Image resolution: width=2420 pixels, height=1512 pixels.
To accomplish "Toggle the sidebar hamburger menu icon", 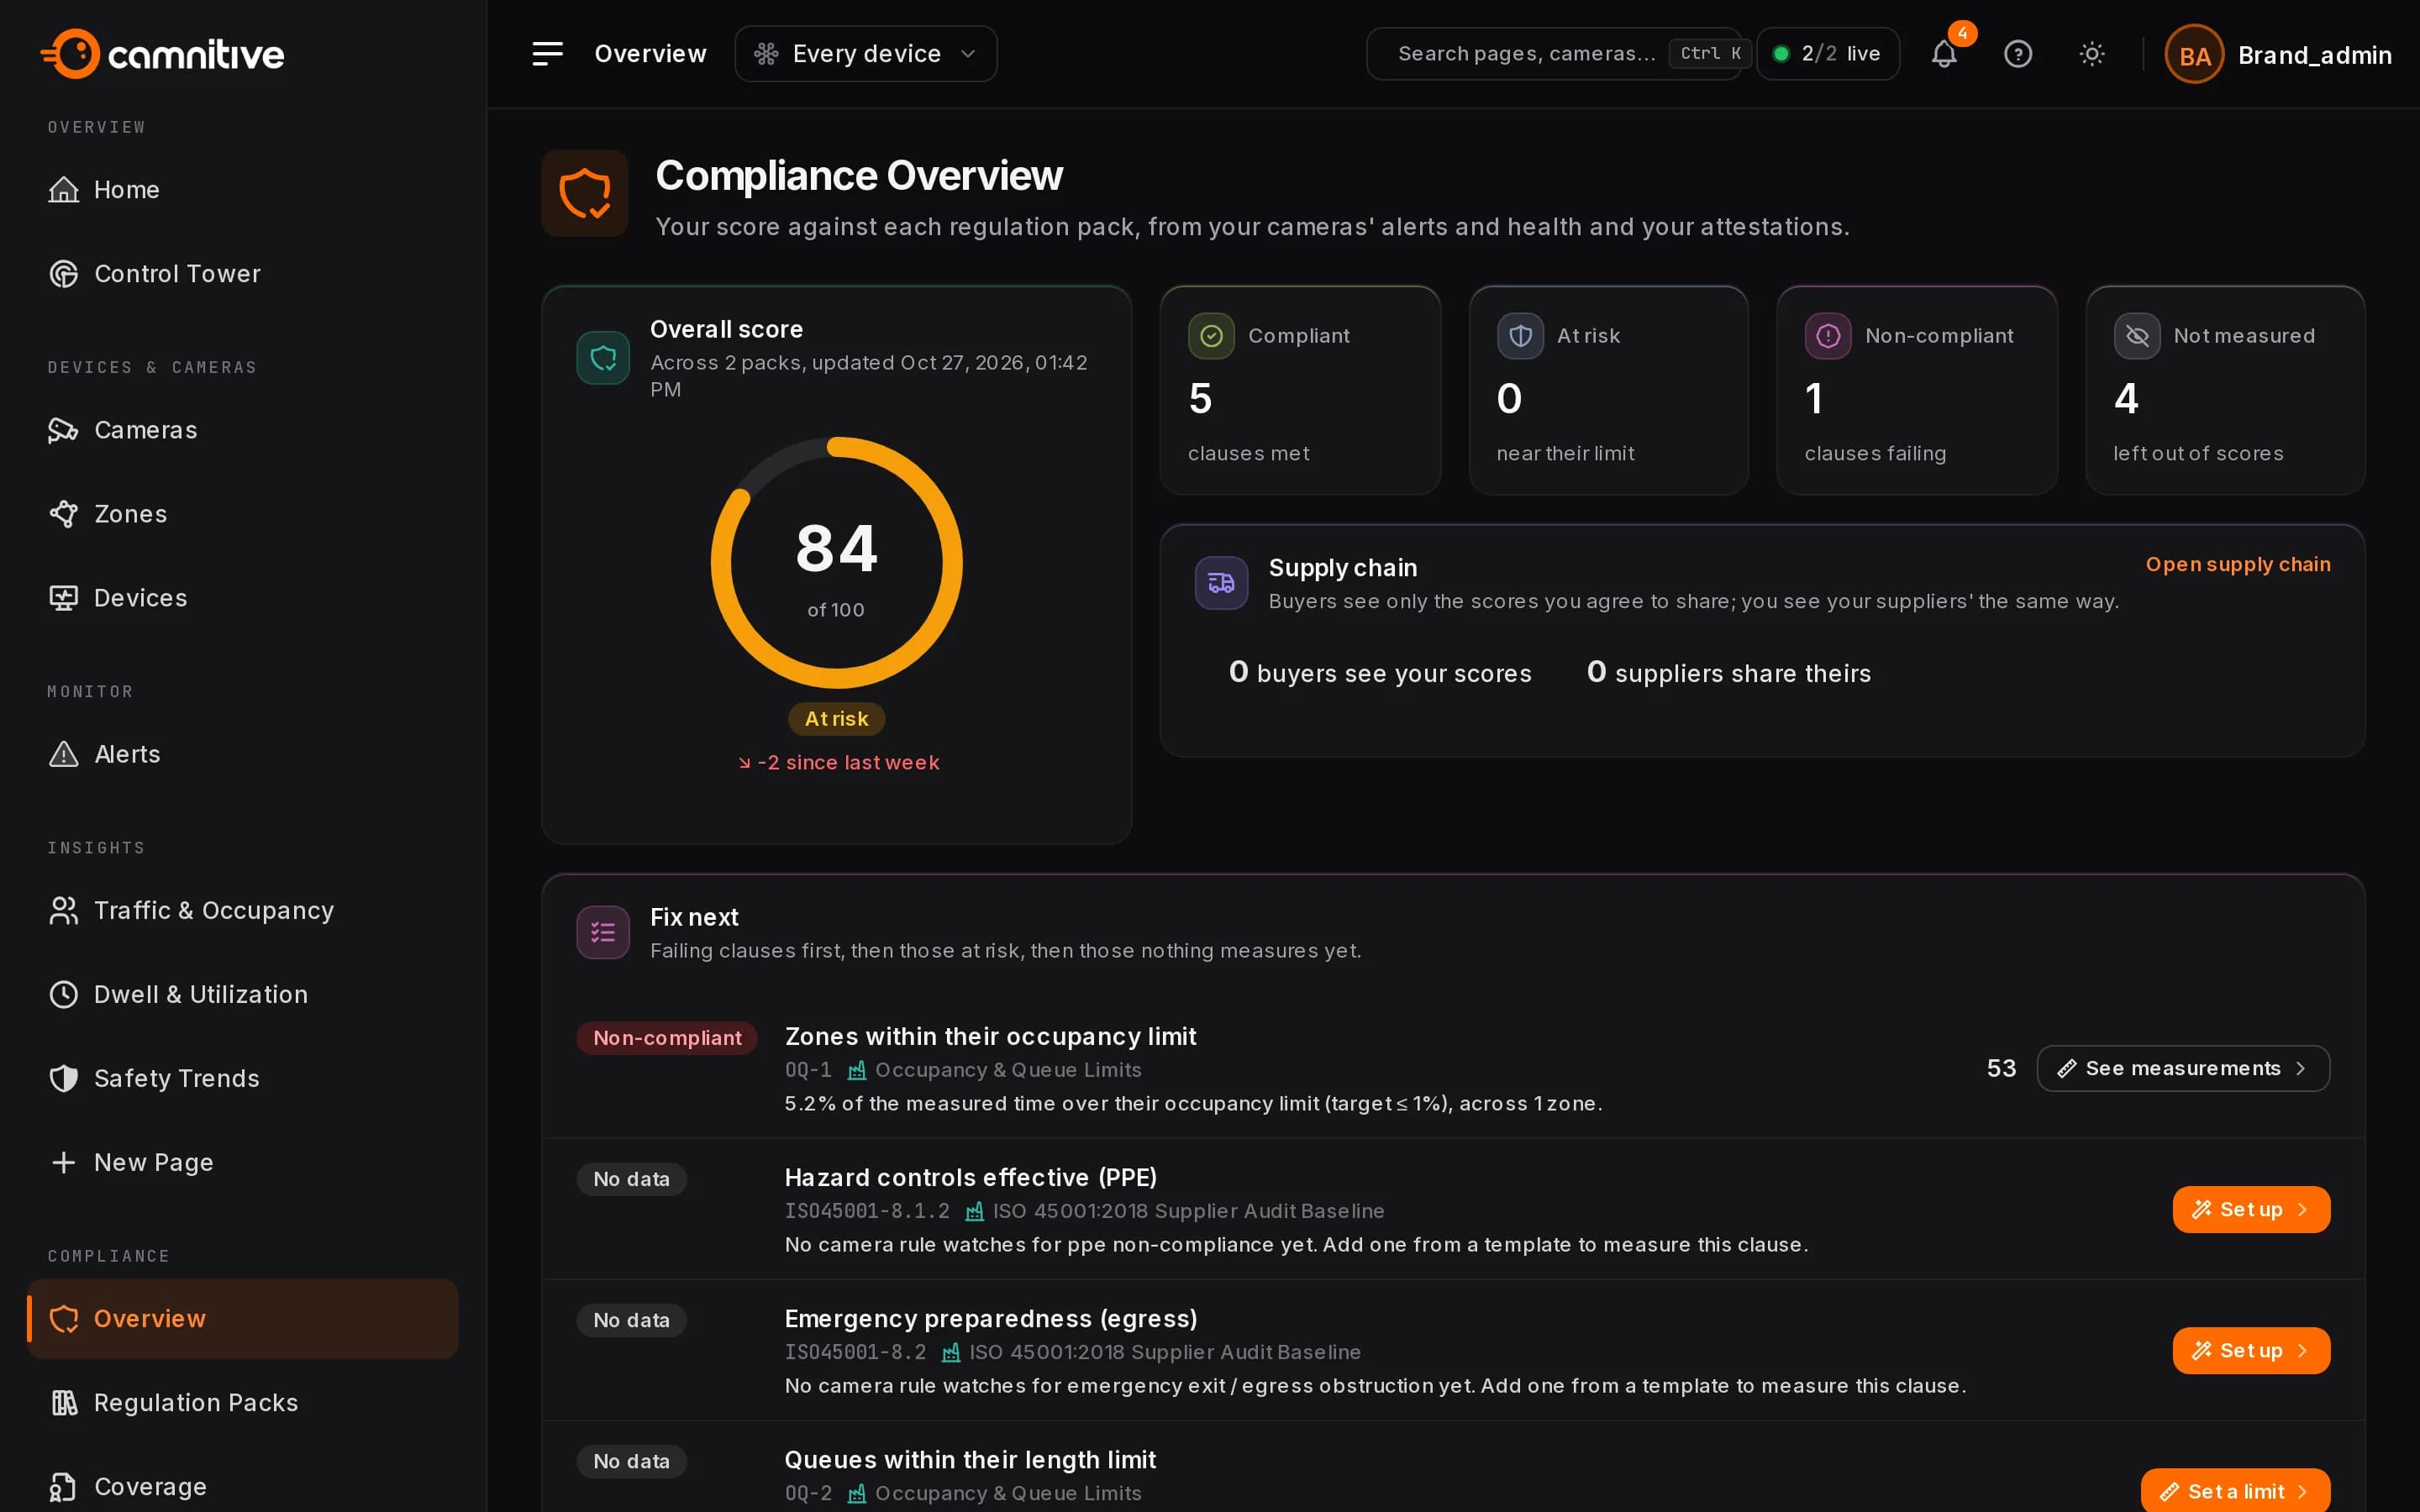I will point(547,54).
